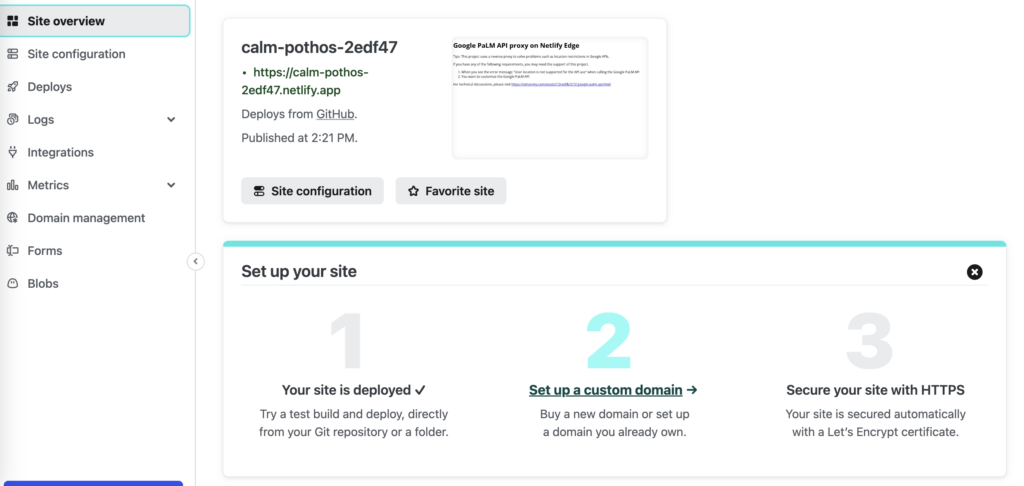Viewport: 1024px width, 486px height.
Task: Click the site preview thumbnail
Action: [x=549, y=98]
